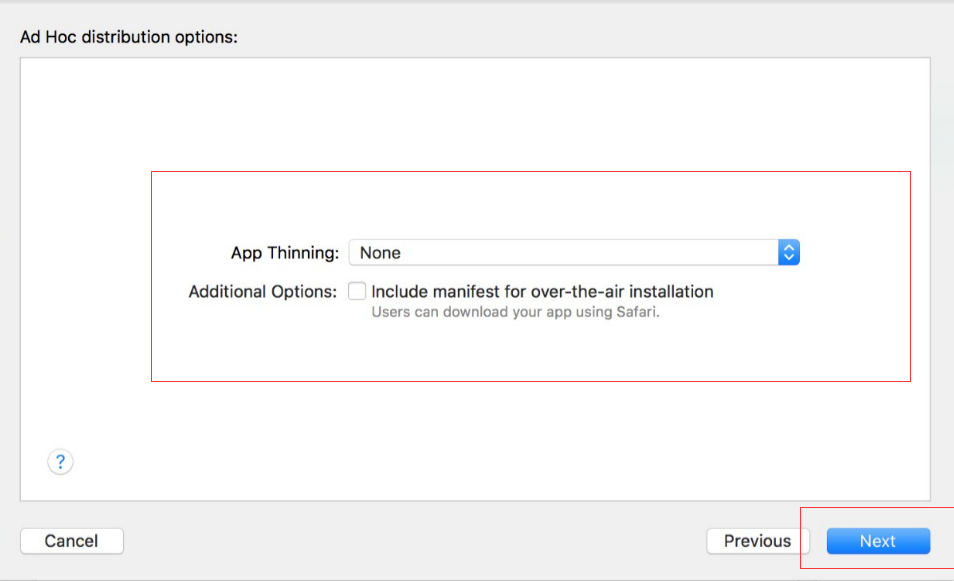Viewport: 954px width, 581px height.
Task: Click the question mark help icon
Action: (x=60, y=462)
